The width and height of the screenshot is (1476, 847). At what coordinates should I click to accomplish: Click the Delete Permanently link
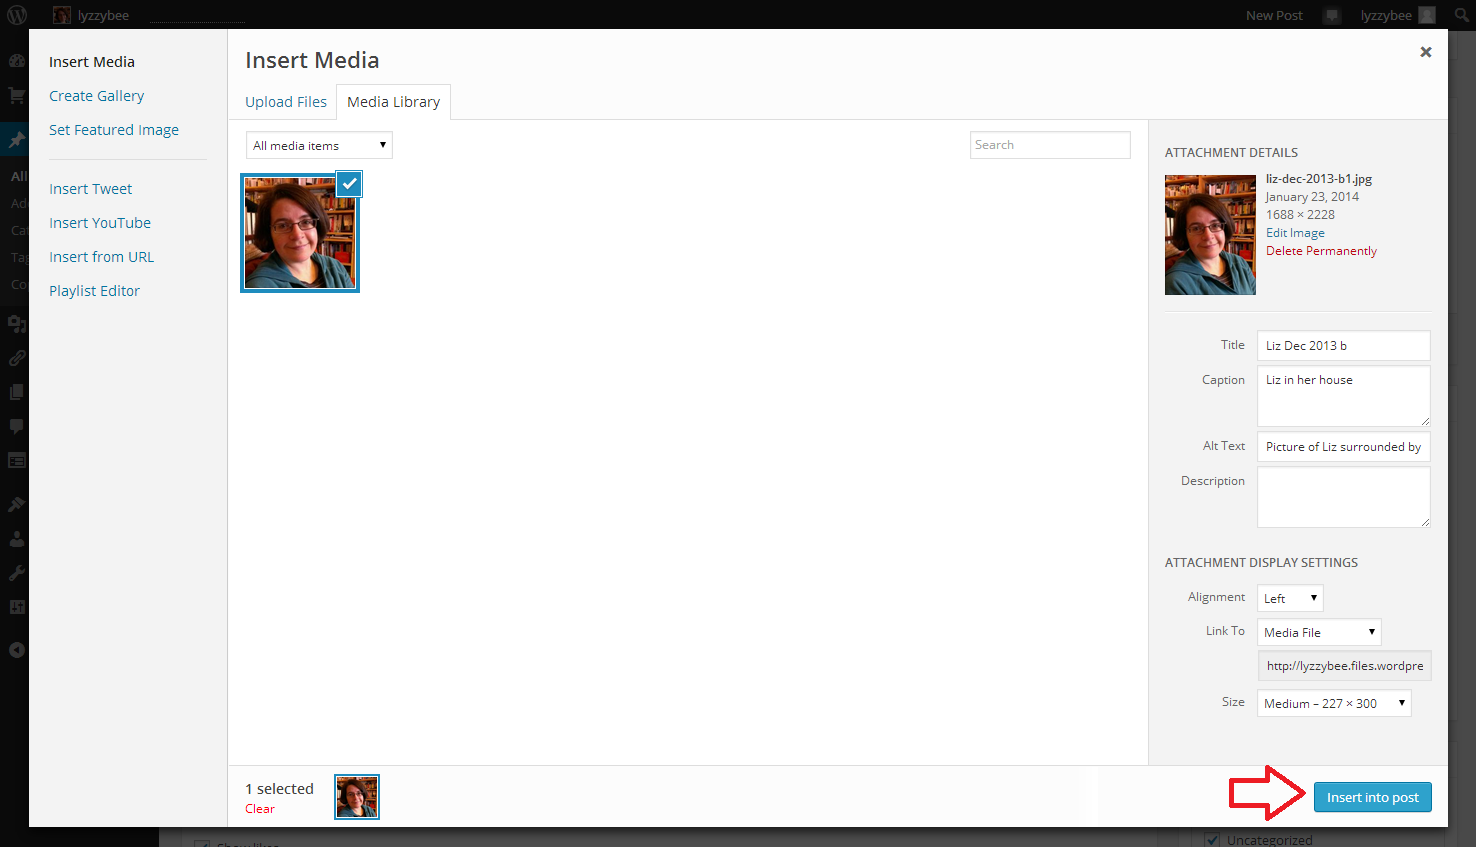1321,251
